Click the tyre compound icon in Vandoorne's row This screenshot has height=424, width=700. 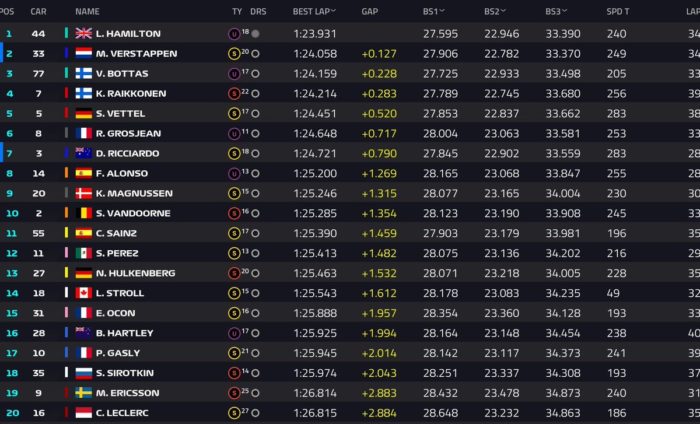coord(234,213)
